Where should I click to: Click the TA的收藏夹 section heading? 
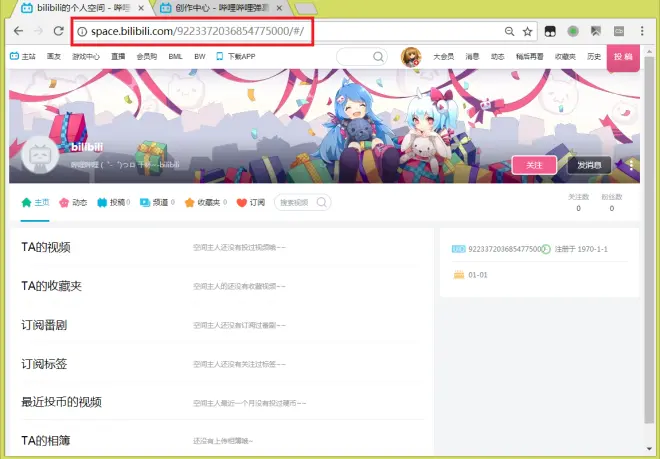tap(51, 286)
